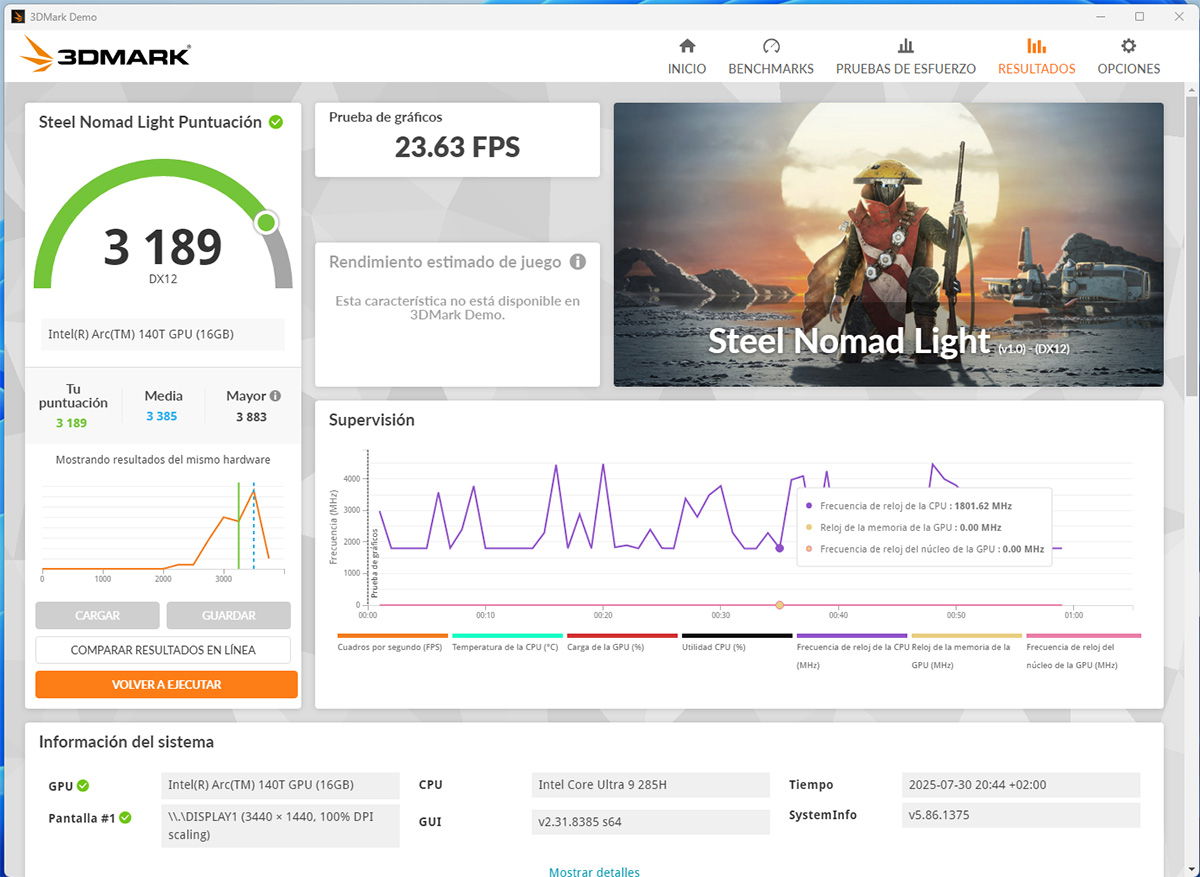Viewport: 1200px width, 877px height.
Task: Open the Mostrar detalles link
Action: tap(594, 871)
